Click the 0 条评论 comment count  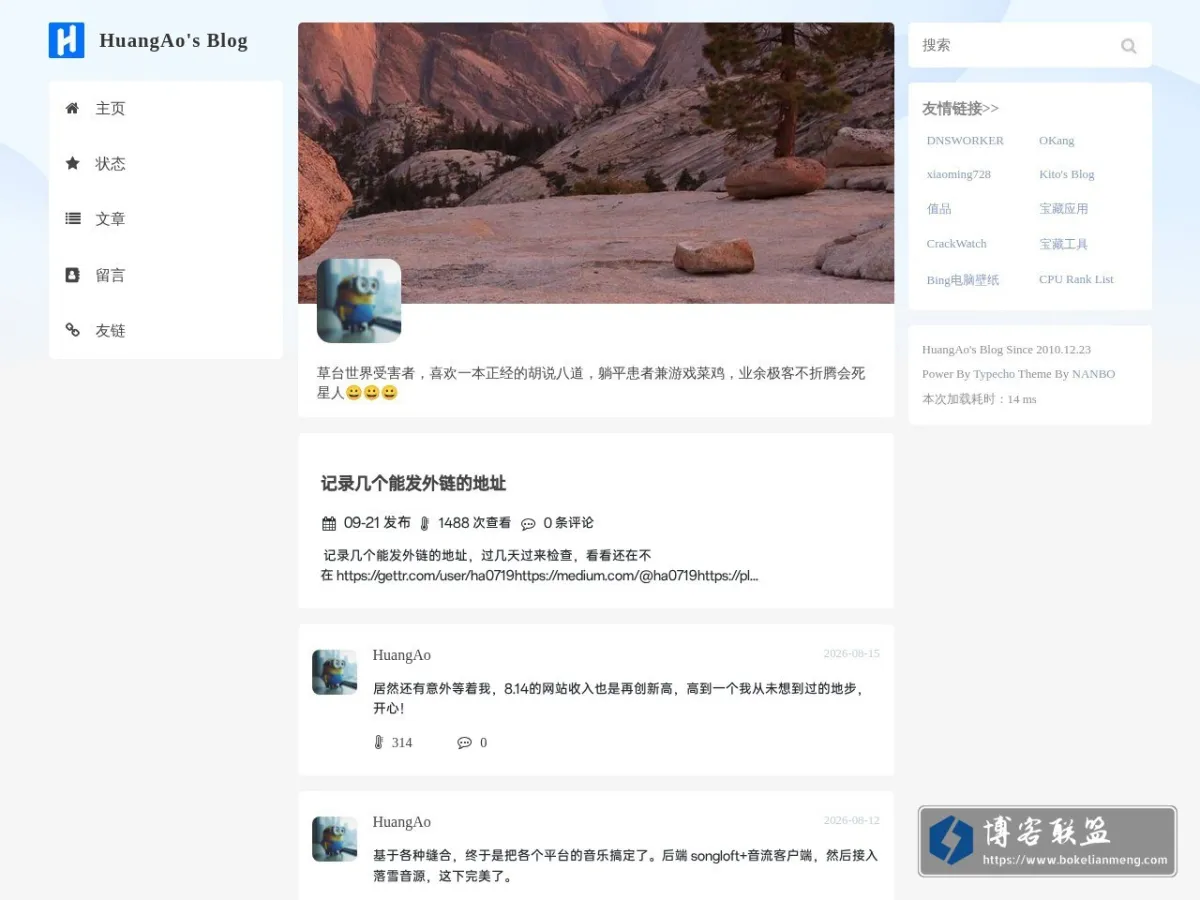pyautogui.click(x=568, y=523)
